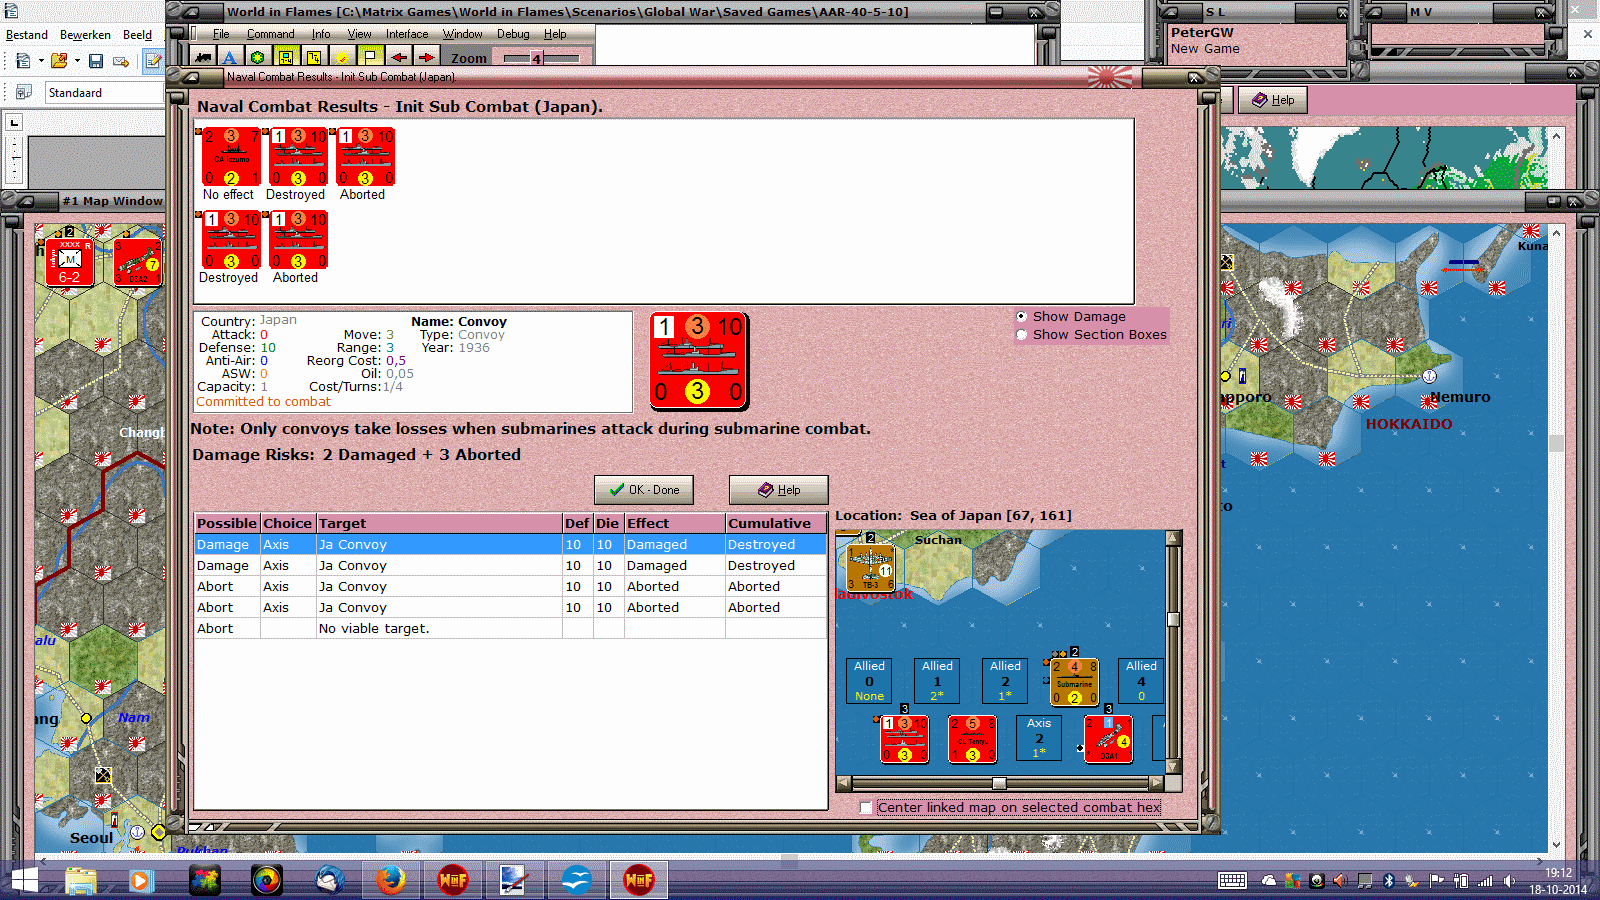Select the Abort No viable target row
The image size is (1600, 900).
[x=510, y=628]
